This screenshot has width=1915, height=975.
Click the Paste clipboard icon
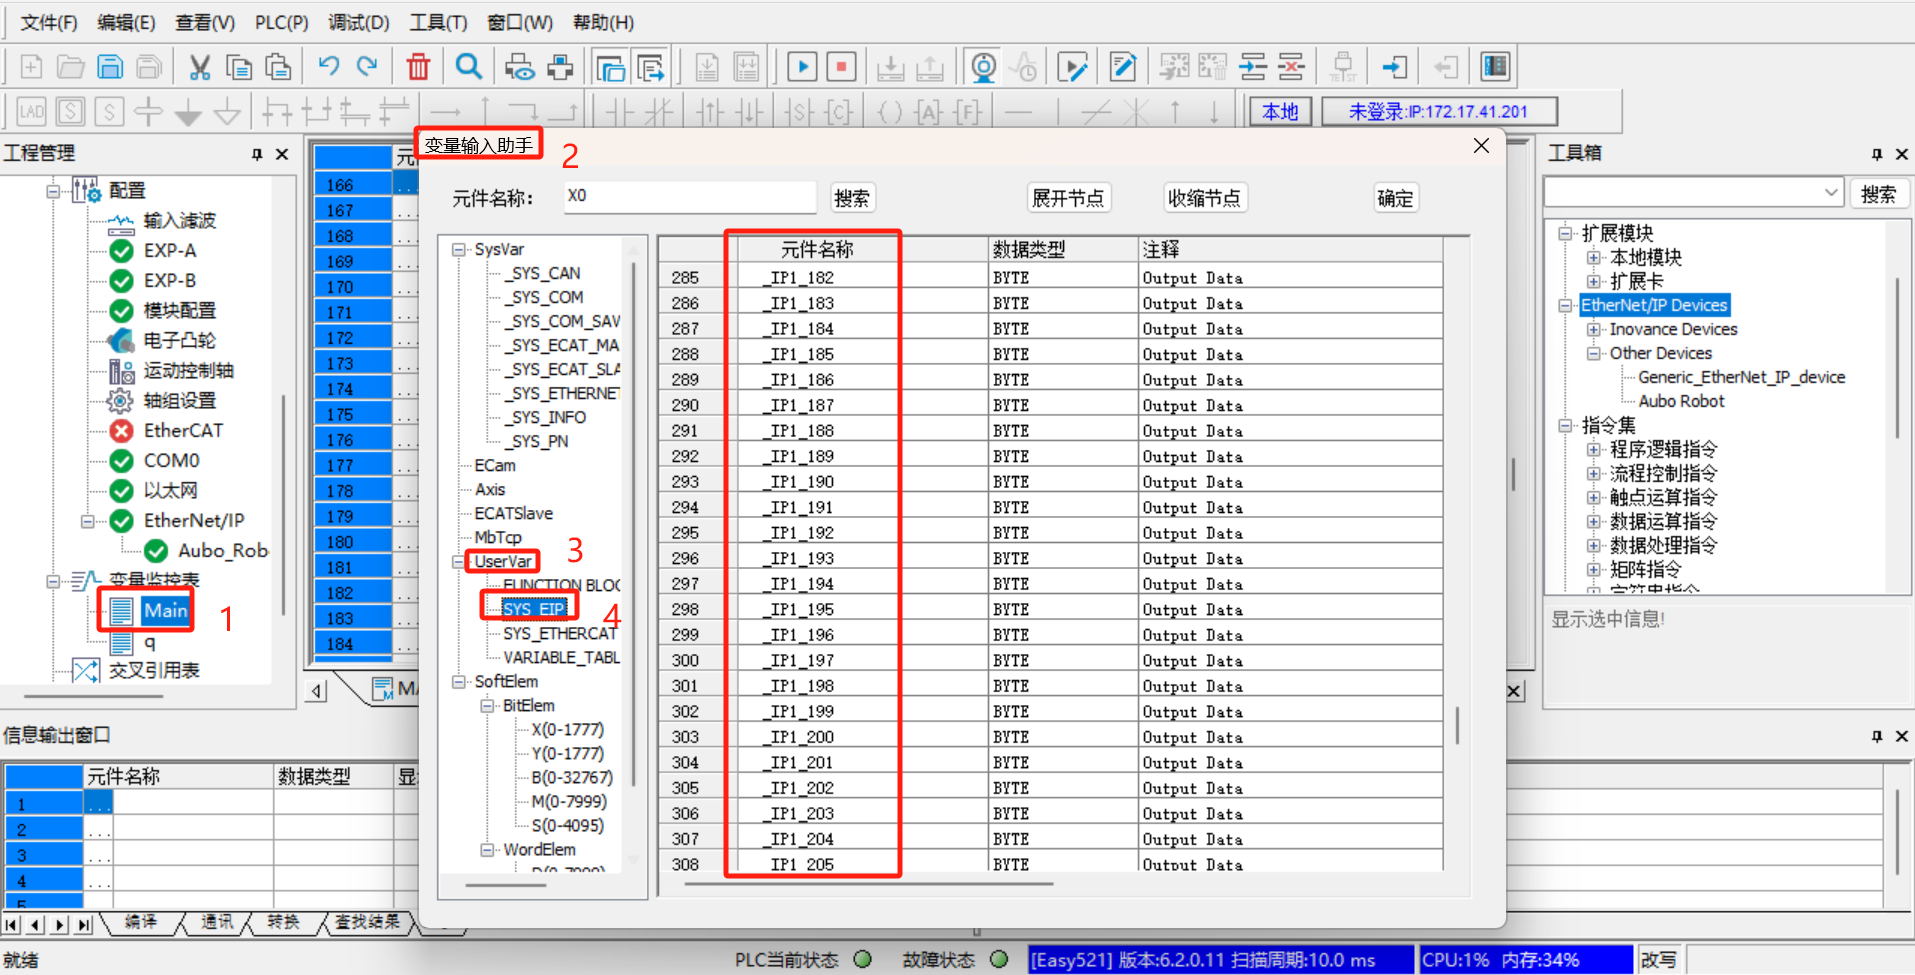click(278, 67)
